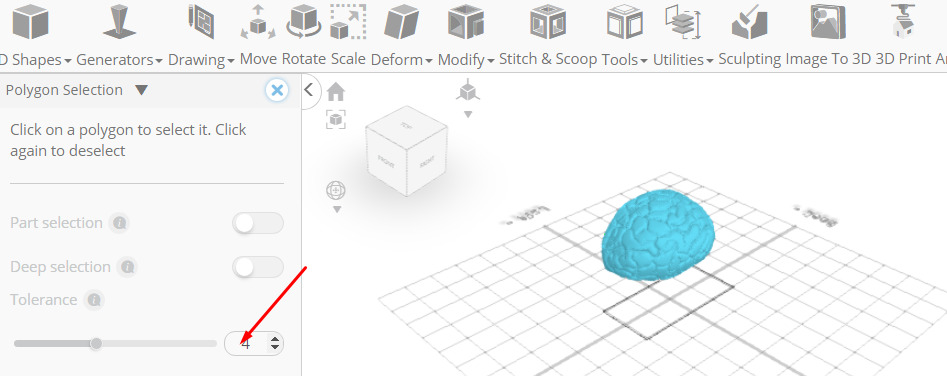Select the Move tool icon
The height and width of the screenshot is (376, 947).
pos(258,22)
